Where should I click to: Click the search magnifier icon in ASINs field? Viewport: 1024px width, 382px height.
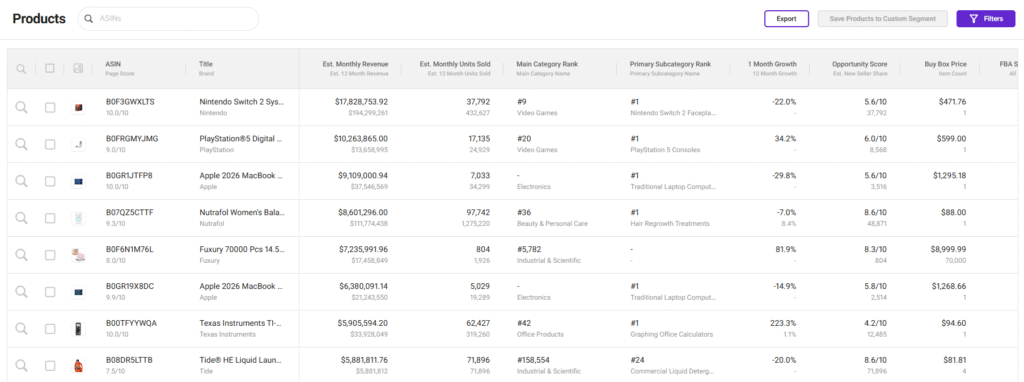pos(89,19)
